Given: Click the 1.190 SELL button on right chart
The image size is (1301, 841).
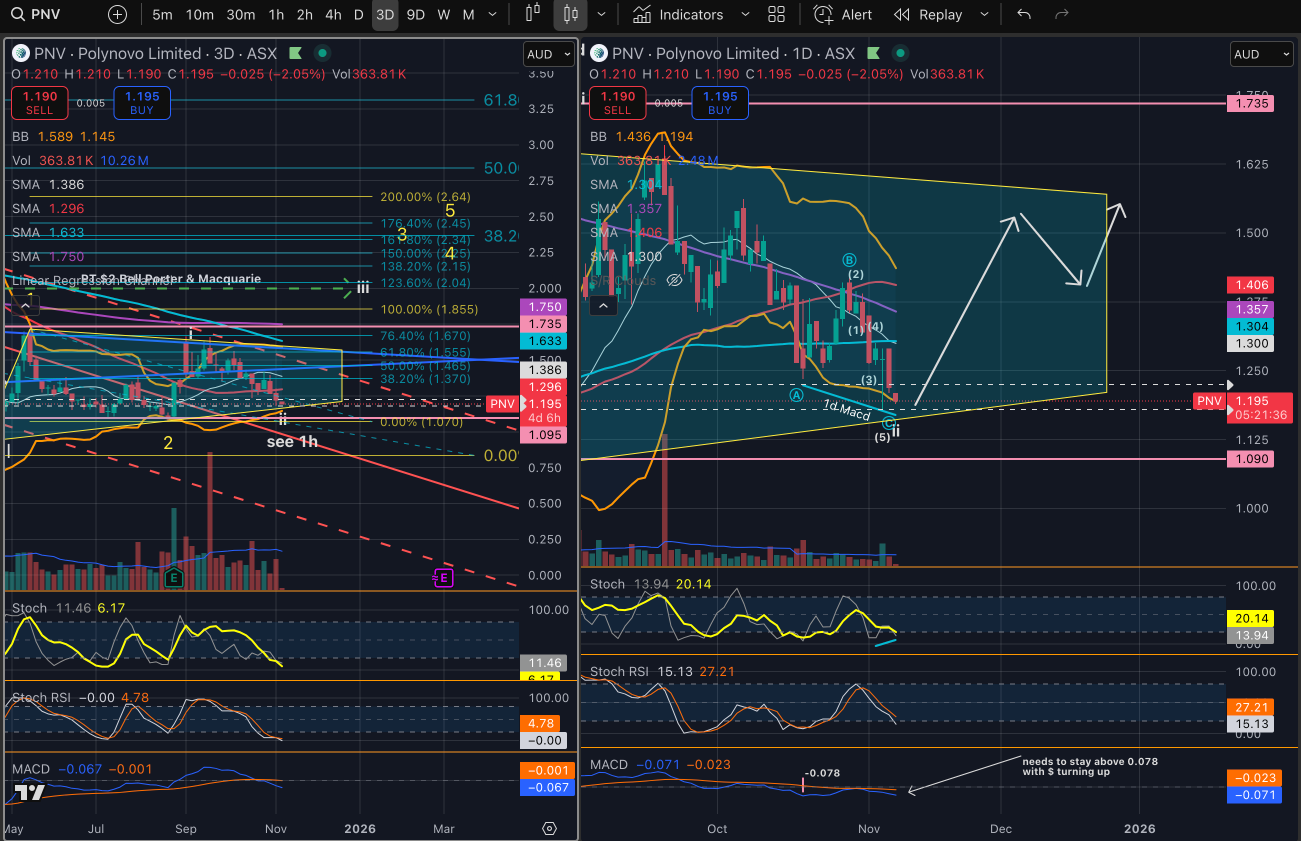Looking at the screenshot, I should point(617,102).
